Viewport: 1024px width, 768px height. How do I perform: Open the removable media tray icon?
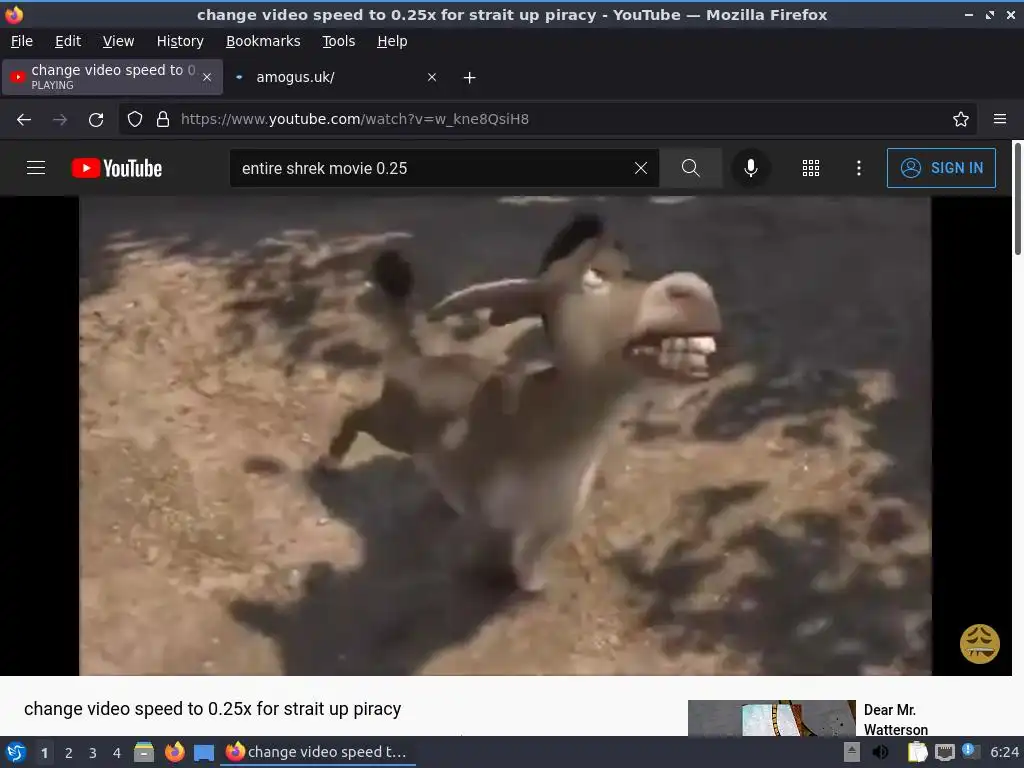(x=852, y=752)
